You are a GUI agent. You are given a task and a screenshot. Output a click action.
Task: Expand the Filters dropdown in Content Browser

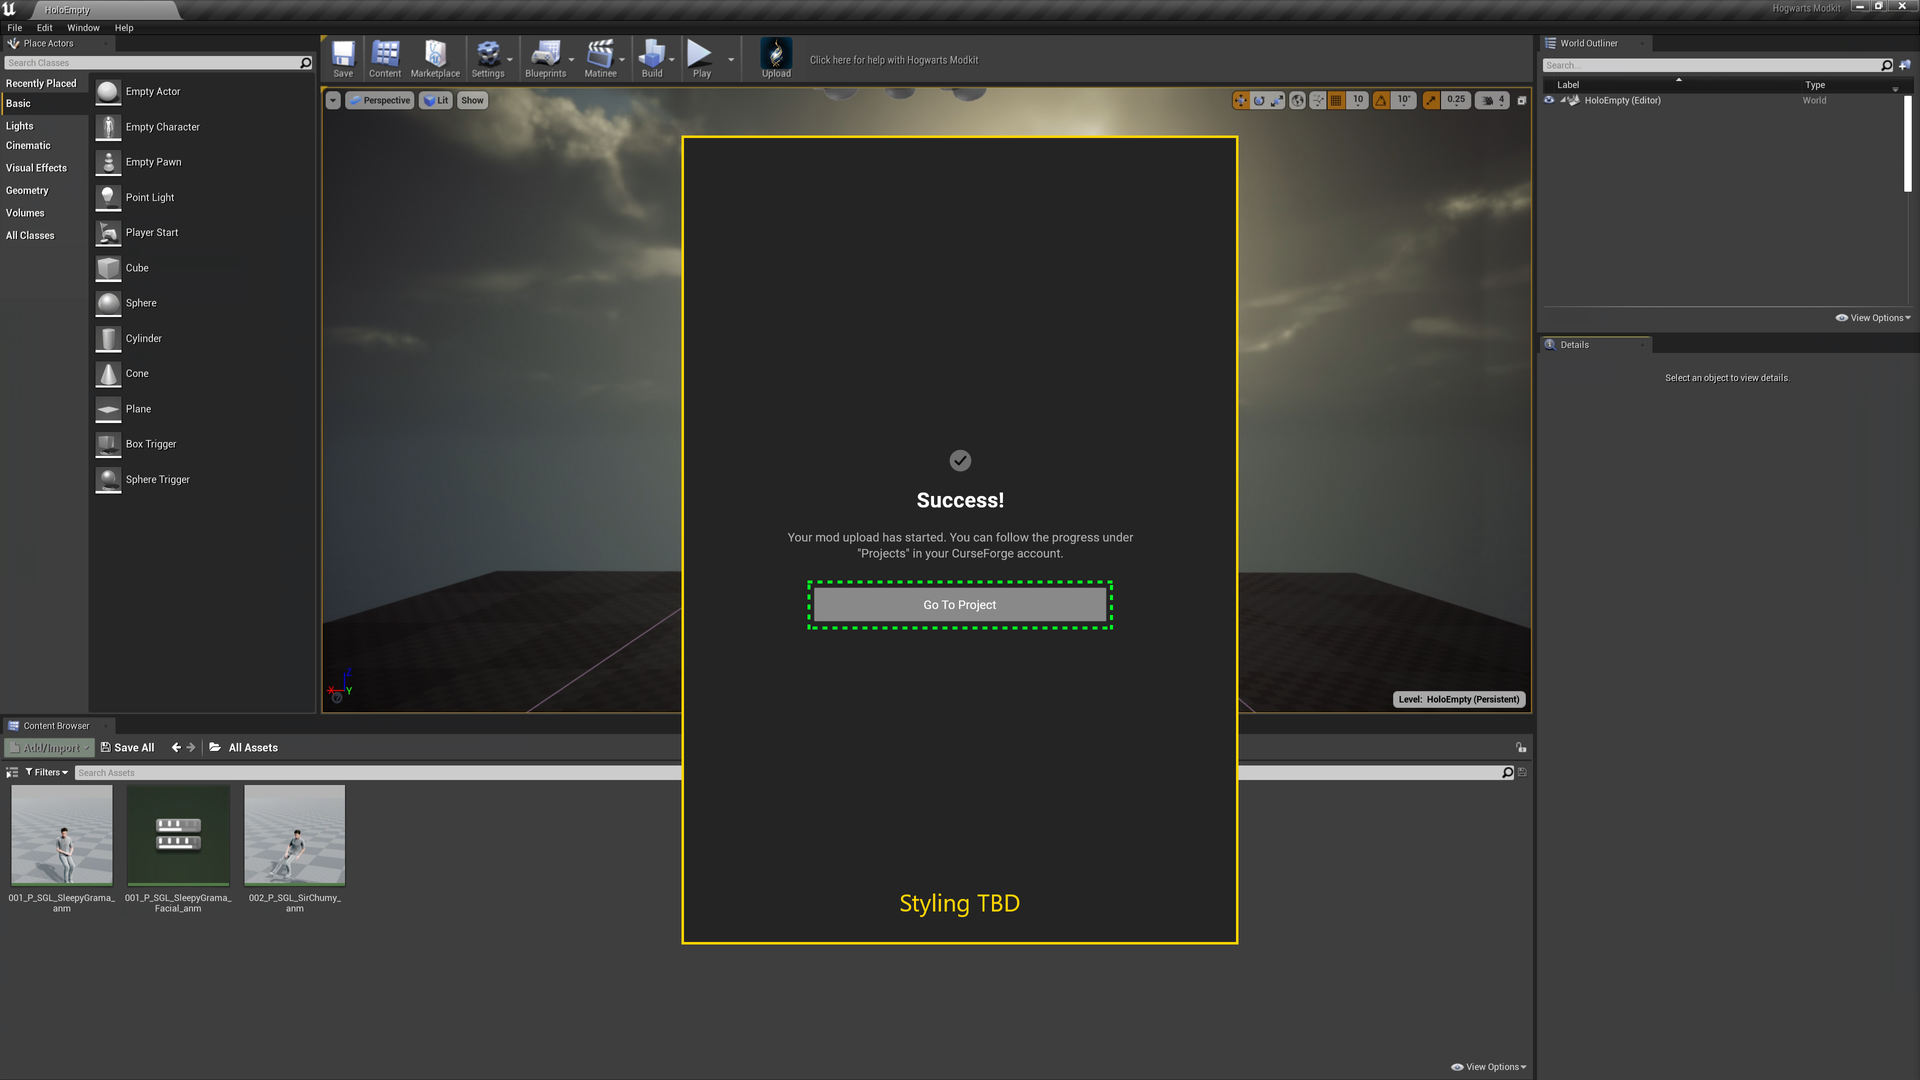coord(47,772)
